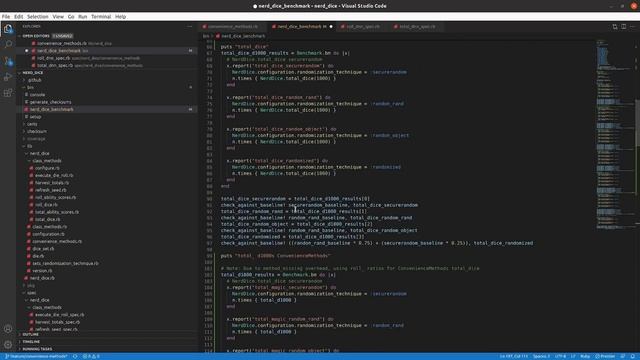Image resolution: width=640 pixels, height=360 pixels.
Task: Split the editor to the right
Action: [x=624, y=27]
